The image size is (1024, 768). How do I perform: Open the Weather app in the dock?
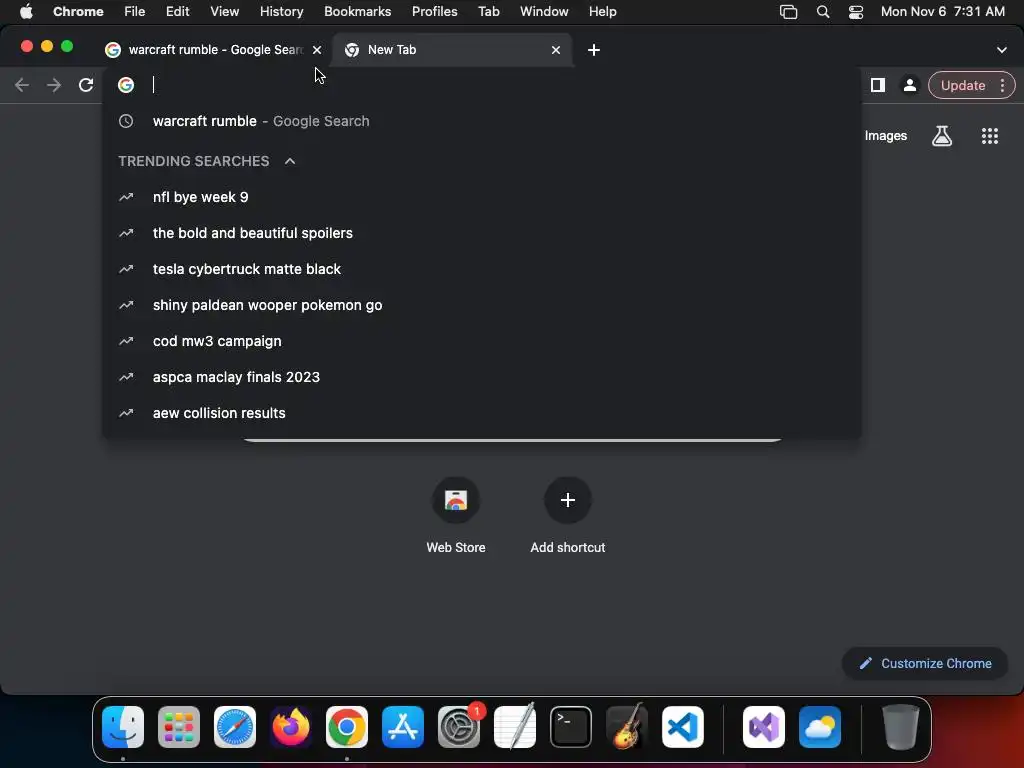820,727
